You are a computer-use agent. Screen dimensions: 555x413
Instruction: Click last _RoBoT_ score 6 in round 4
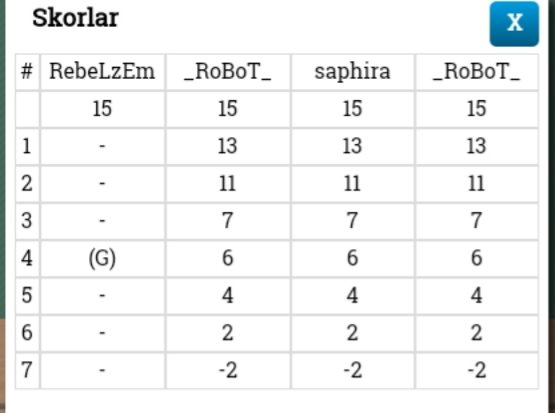pos(476,258)
